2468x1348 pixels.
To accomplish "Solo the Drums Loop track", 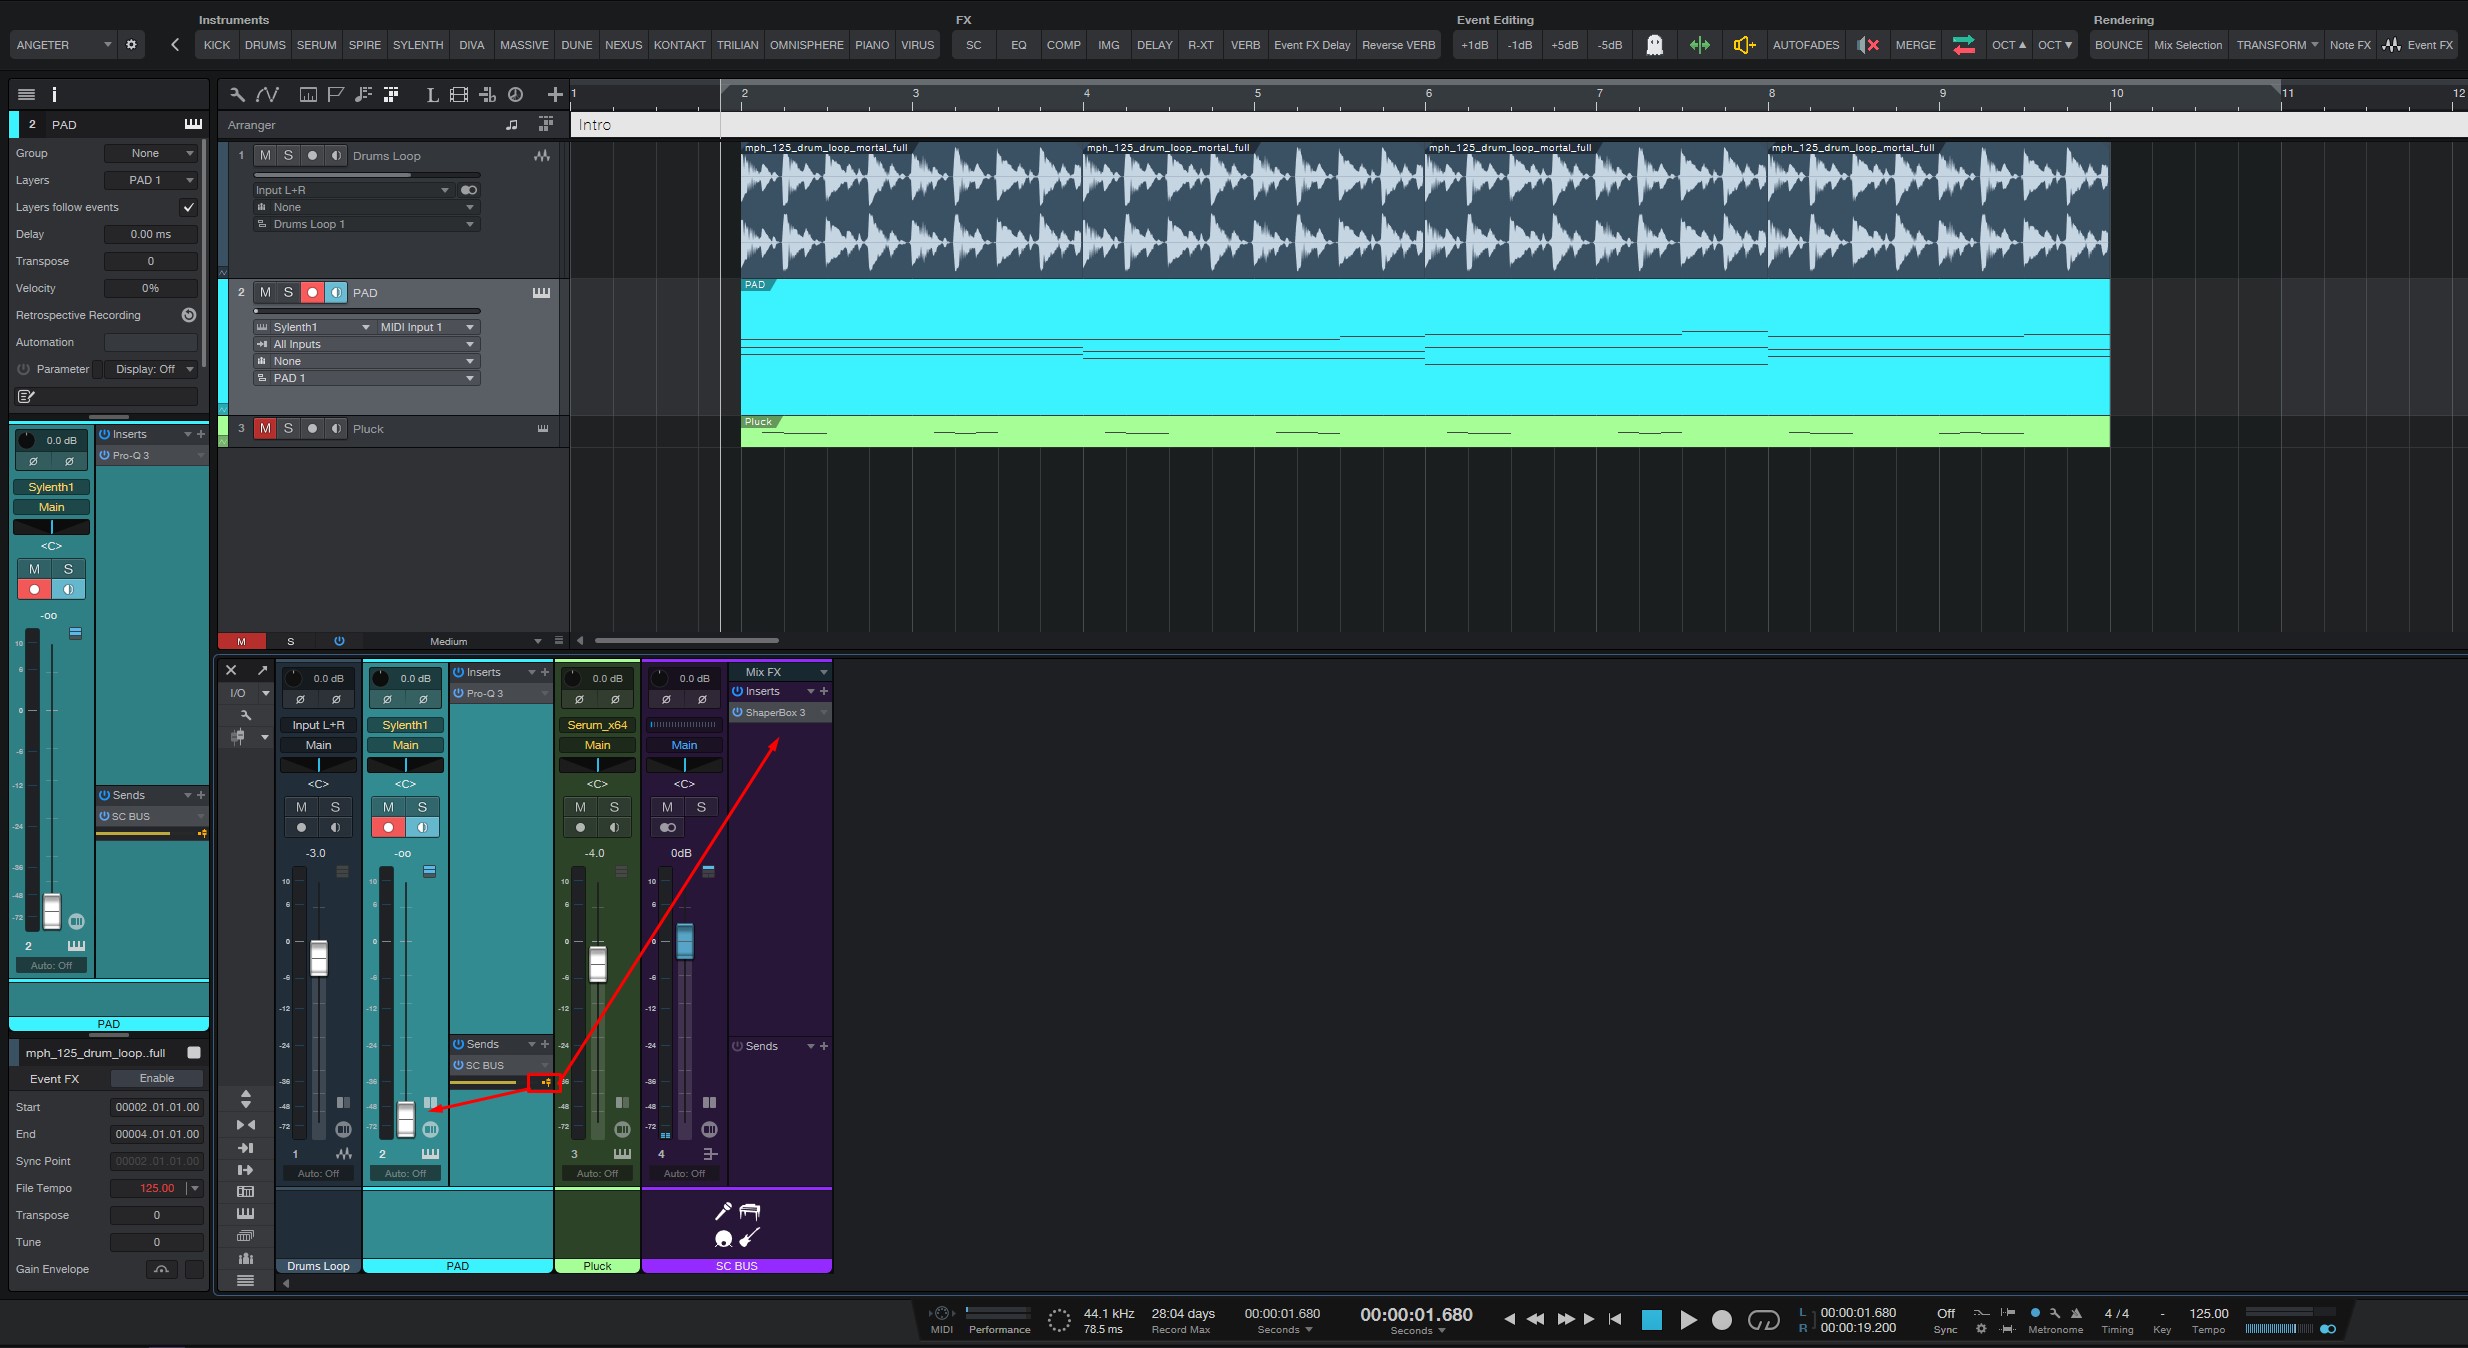I will 288,156.
